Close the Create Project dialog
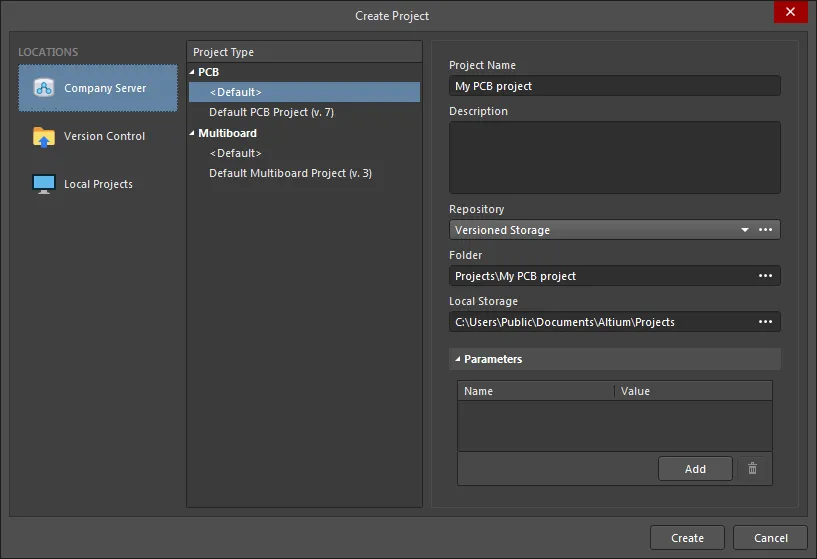Viewport: 817px width, 559px height. click(x=790, y=11)
